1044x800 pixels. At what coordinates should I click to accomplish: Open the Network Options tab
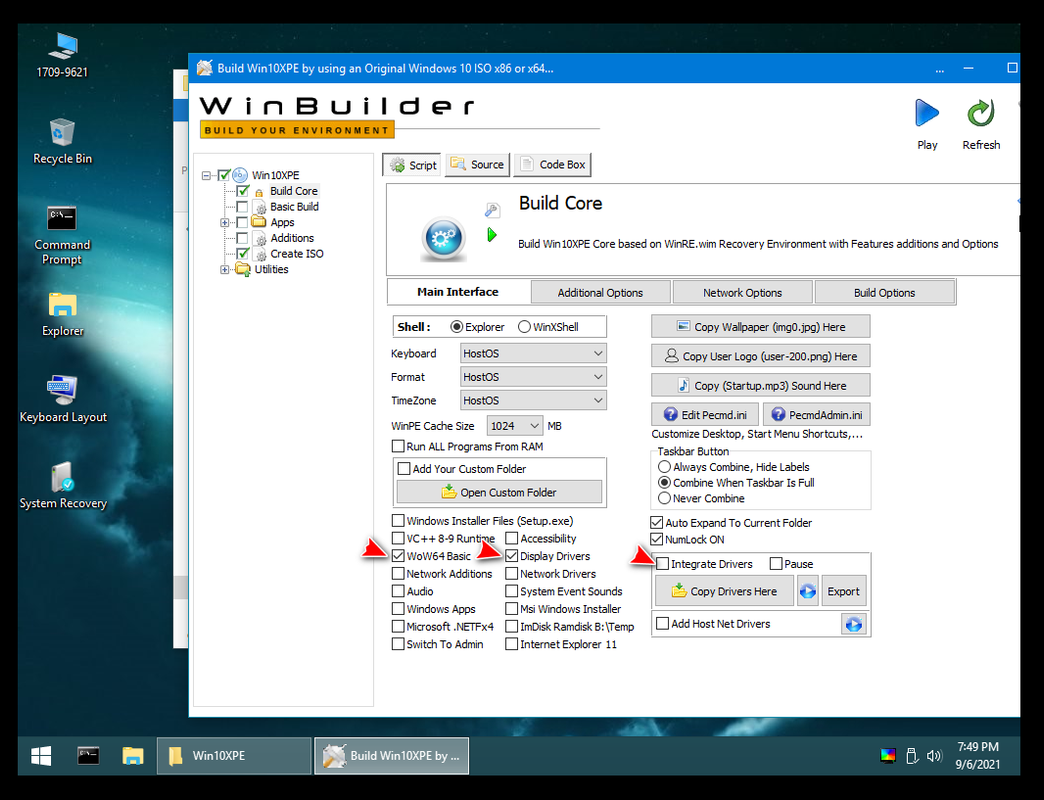742,293
